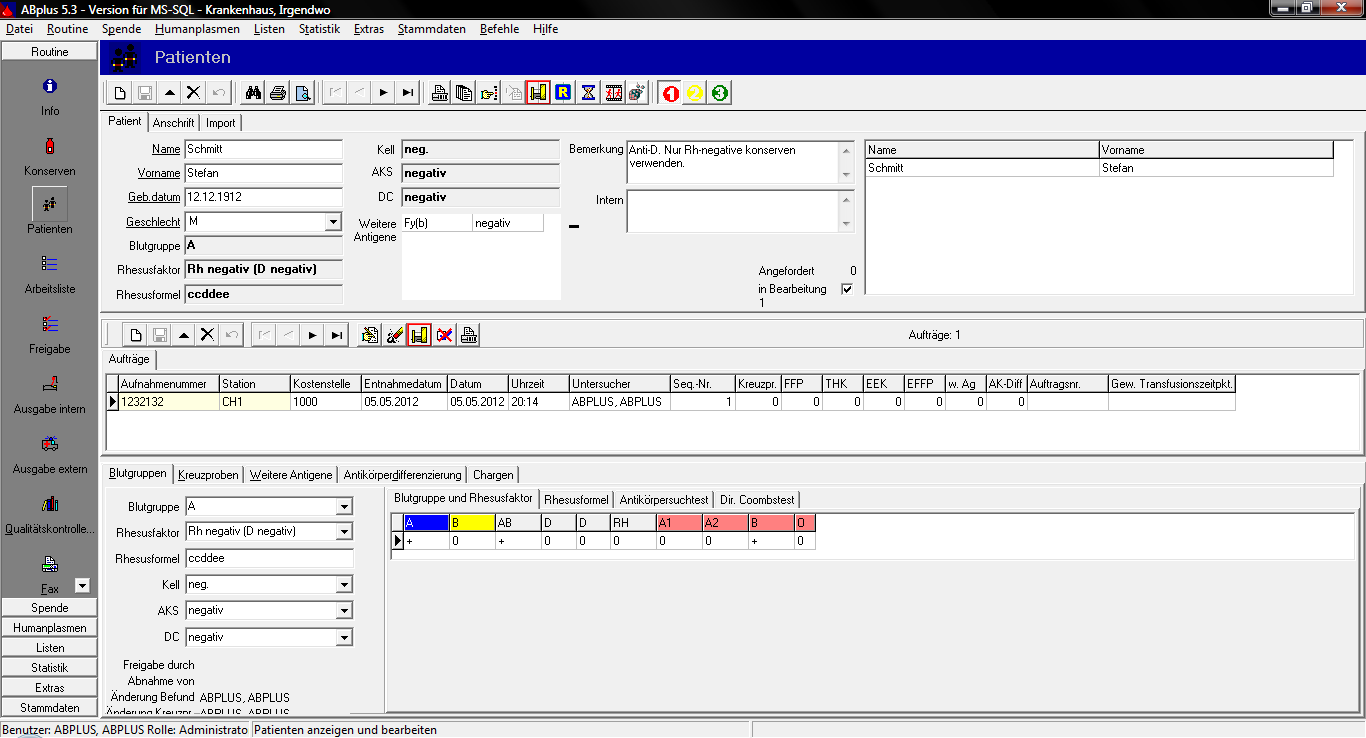Select the Antikörpersuchtest tab
Screen dimensions: 1366x738
664,499
